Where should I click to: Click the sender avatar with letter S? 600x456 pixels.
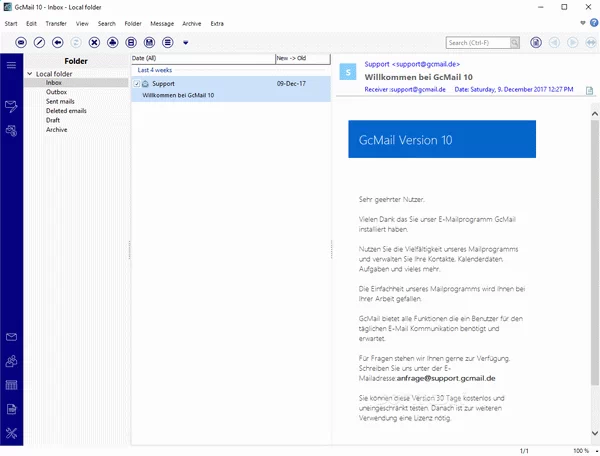coord(348,72)
